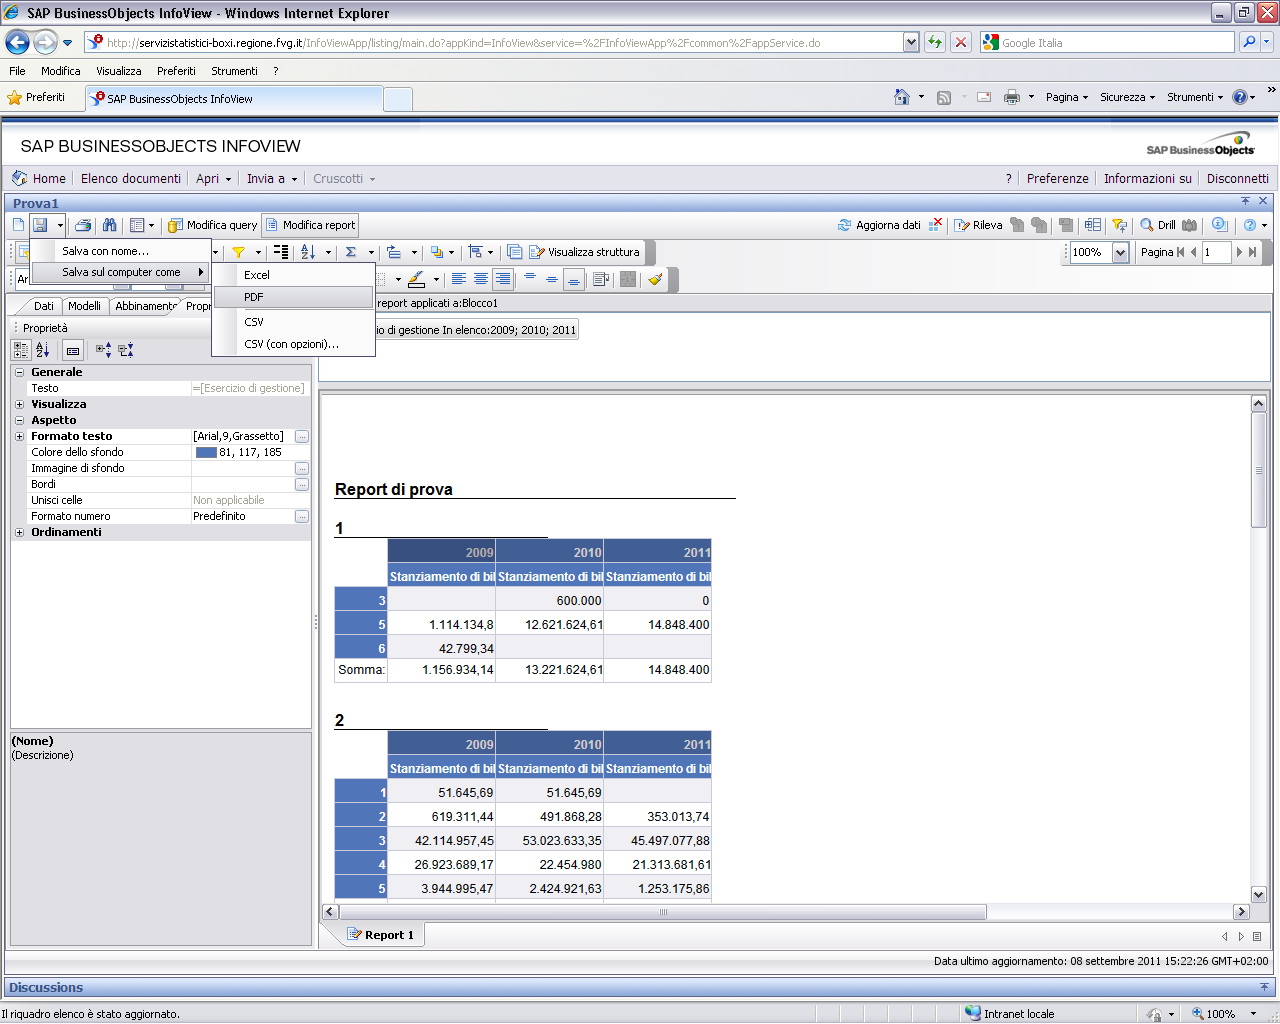Switch to the Dati tab
The height and width of the screenshot is (1024, 1280).
[x=44, y=306]
